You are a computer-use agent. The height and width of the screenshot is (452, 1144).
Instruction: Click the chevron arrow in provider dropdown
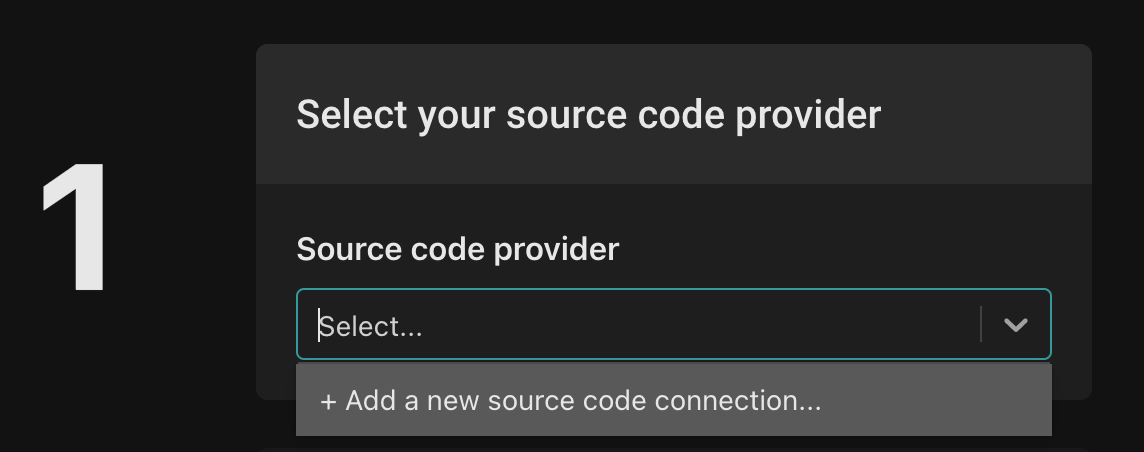pos(1015,325)
